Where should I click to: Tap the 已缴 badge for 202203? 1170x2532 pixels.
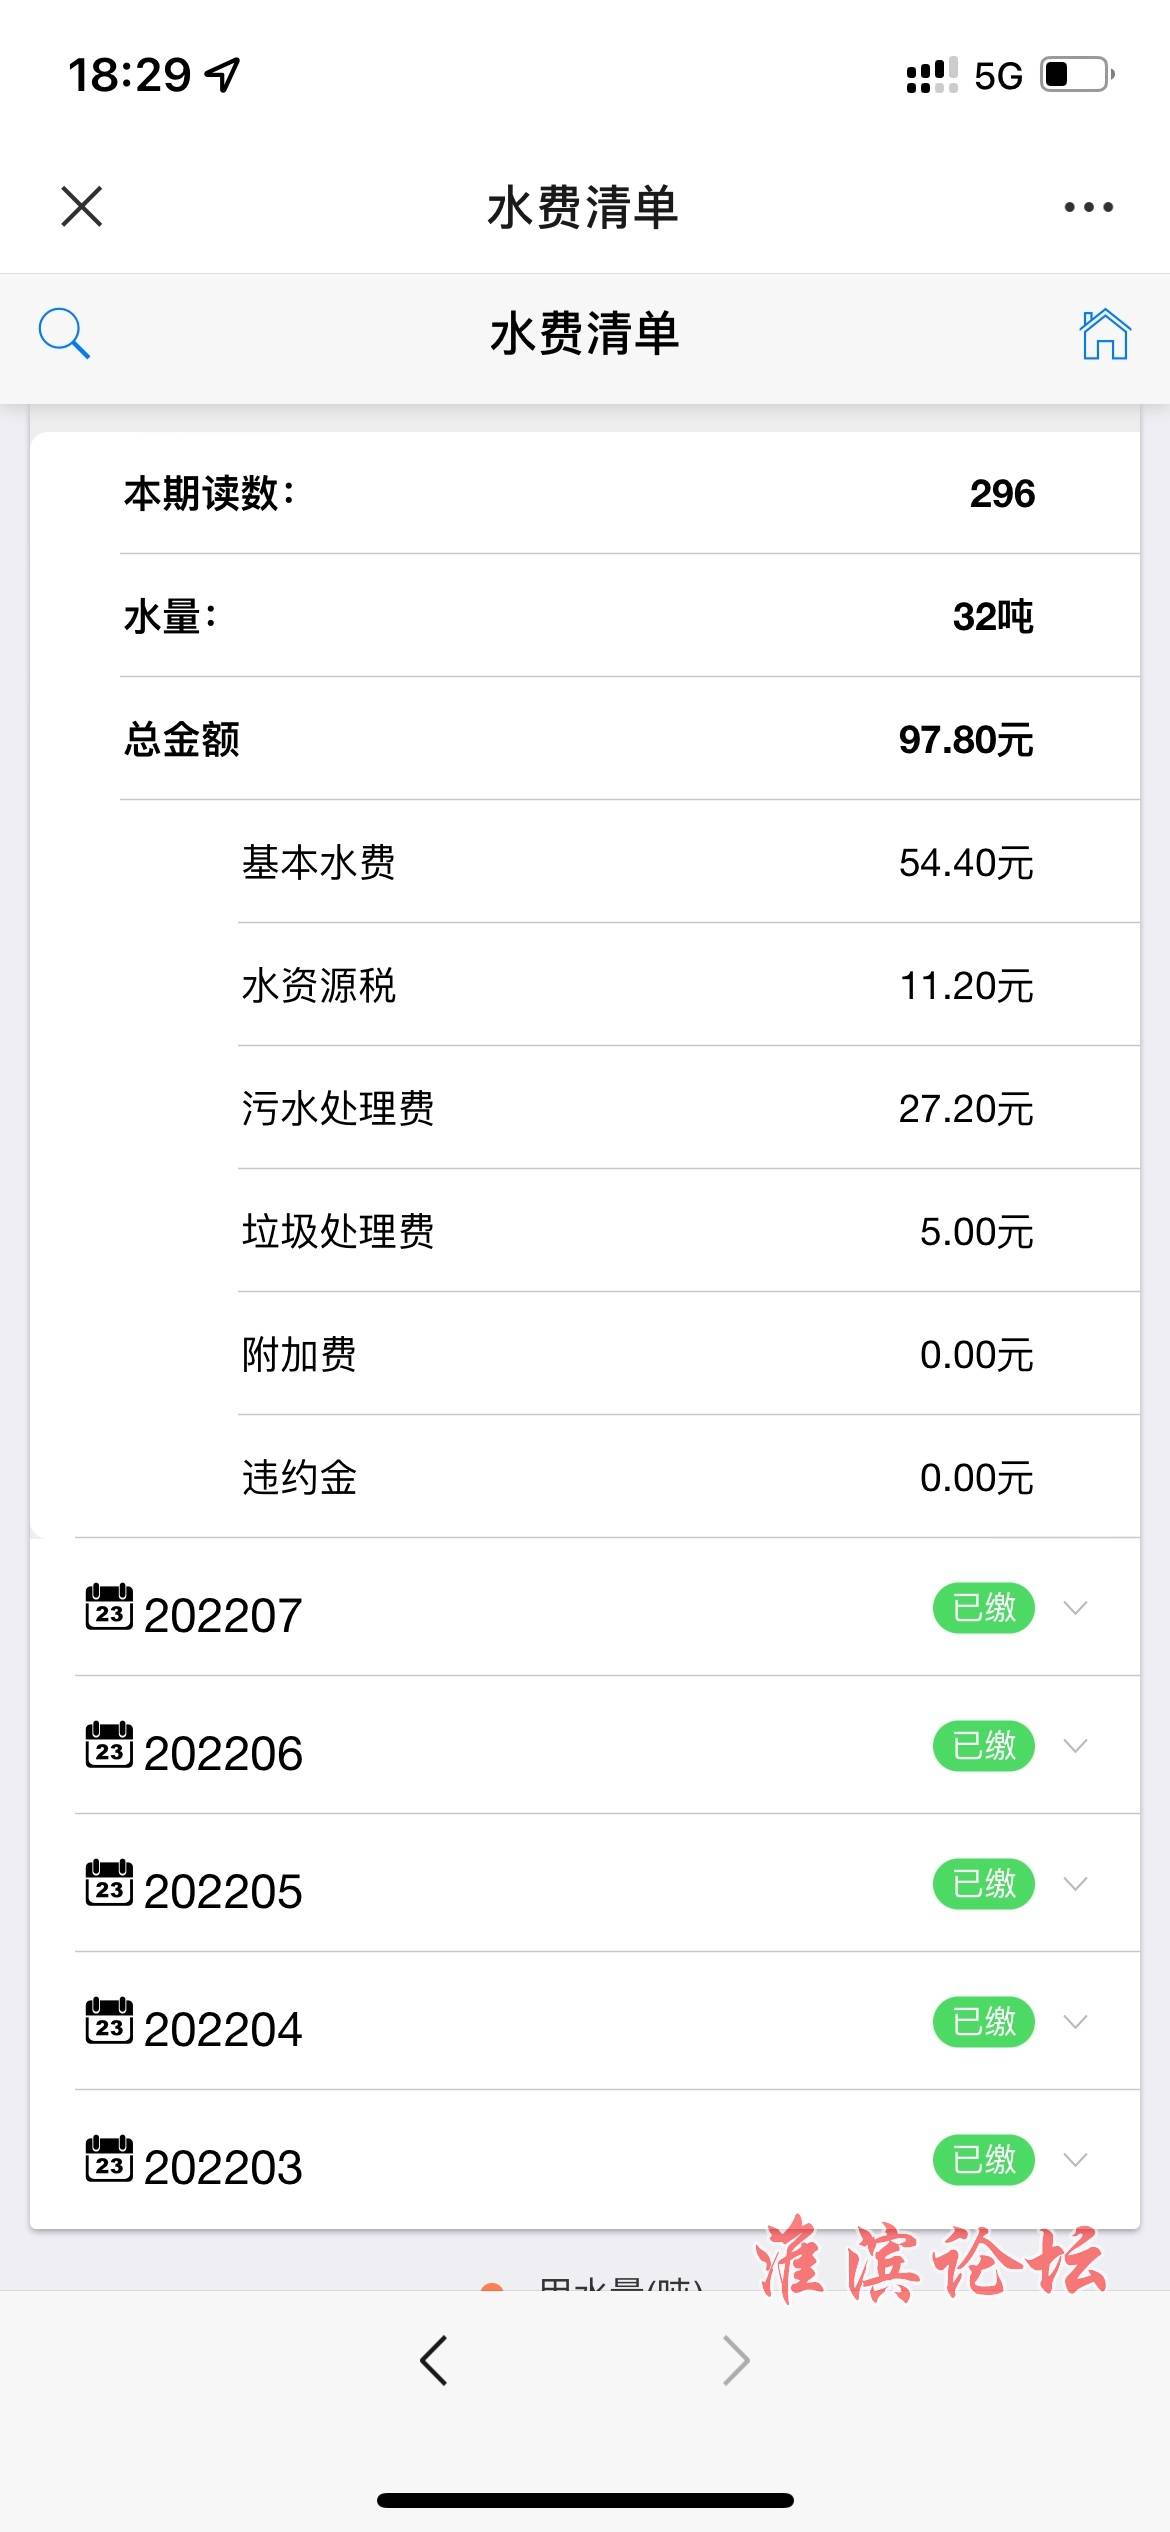tap(983, 2160)
